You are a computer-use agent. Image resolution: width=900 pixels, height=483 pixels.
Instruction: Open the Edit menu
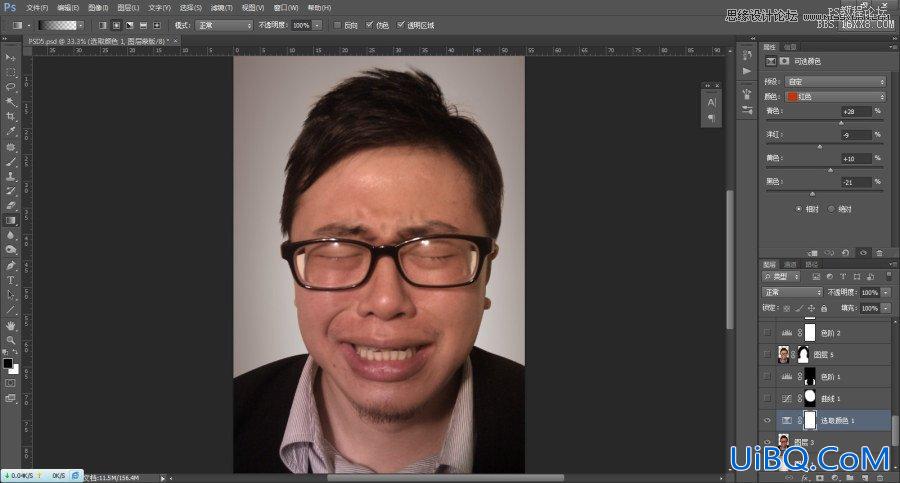coord(68,8)
